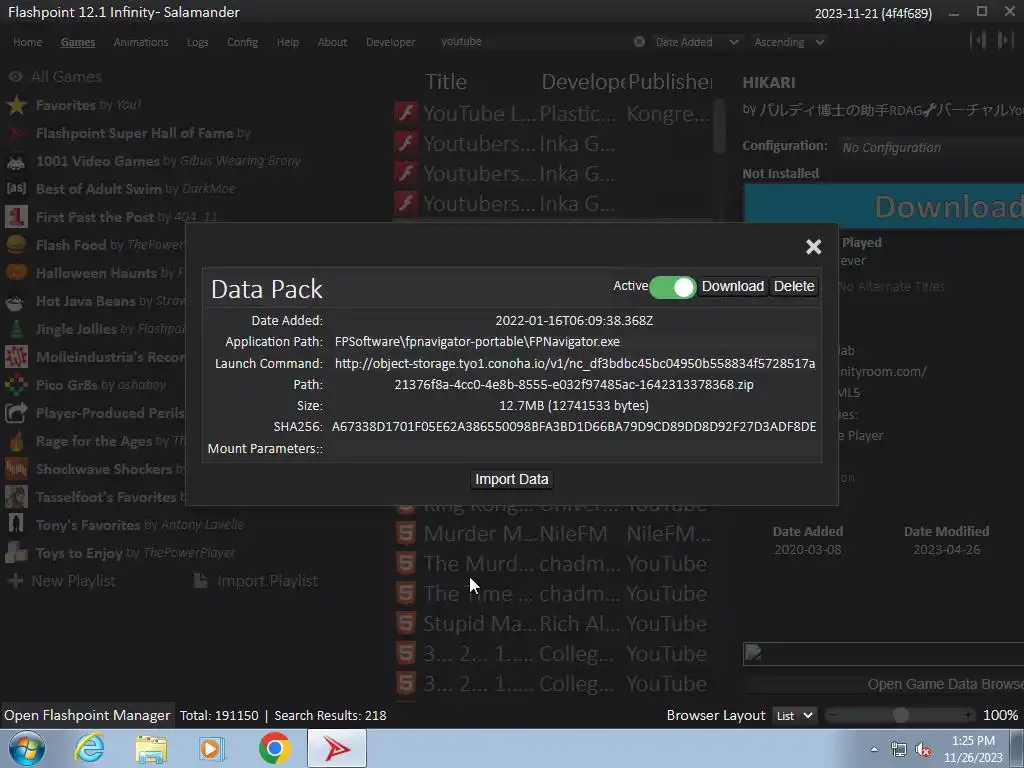This screenshot has height=768, width=1024.
Task: Open 1001 Video Games playlist icon
Action: coord(16,161)
